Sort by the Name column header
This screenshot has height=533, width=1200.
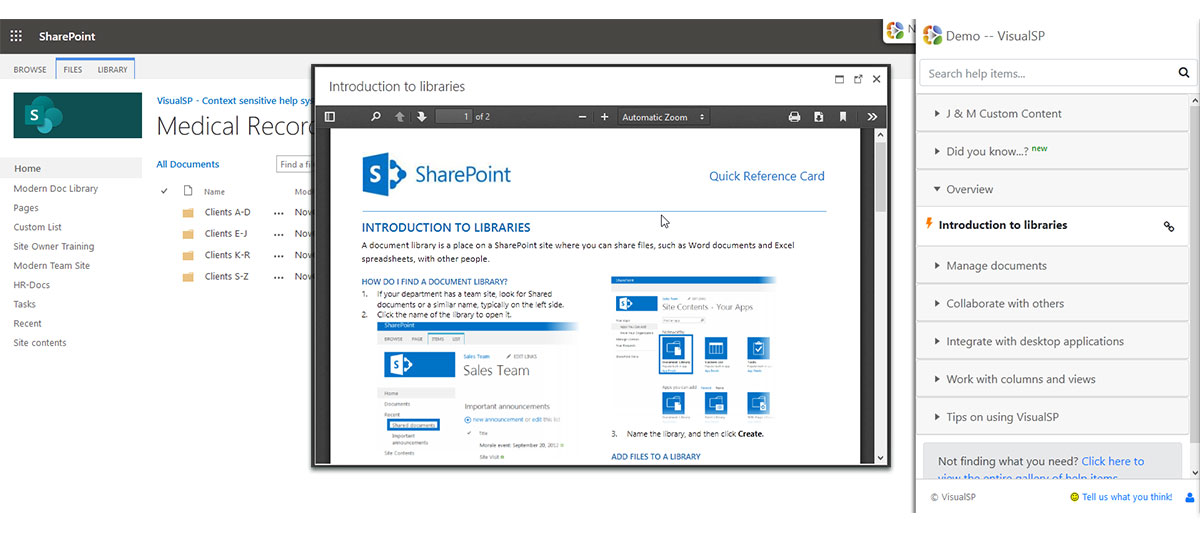[214, 192]
